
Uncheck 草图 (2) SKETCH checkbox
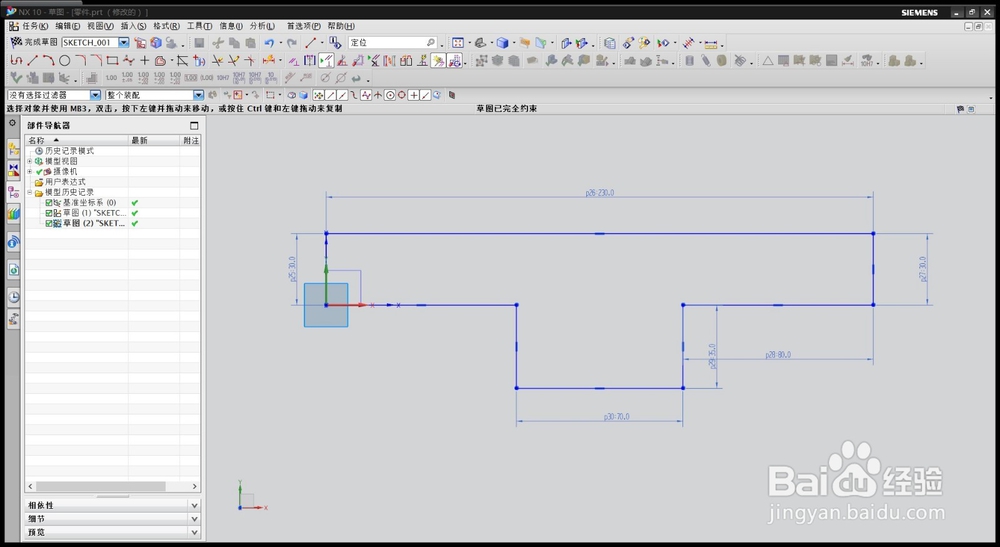(x=49, y=223)
